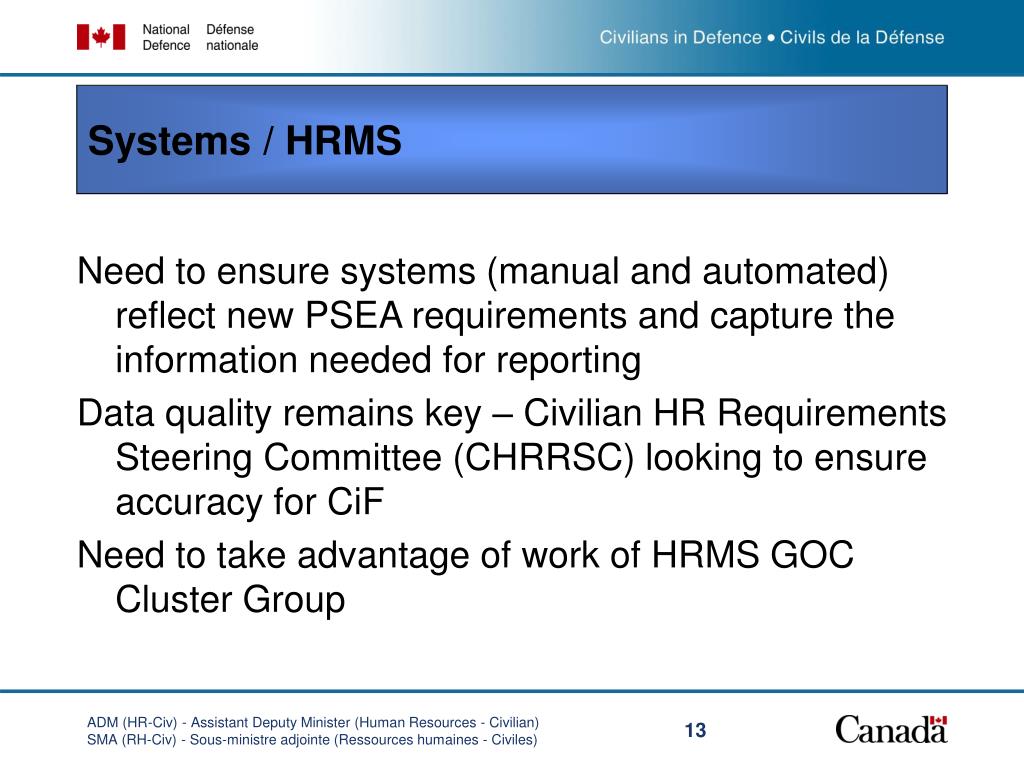Select the 'National Defence' header text
Image resolution: width=1024 pixels, height=768 pixels.
(x=166, y=37)
